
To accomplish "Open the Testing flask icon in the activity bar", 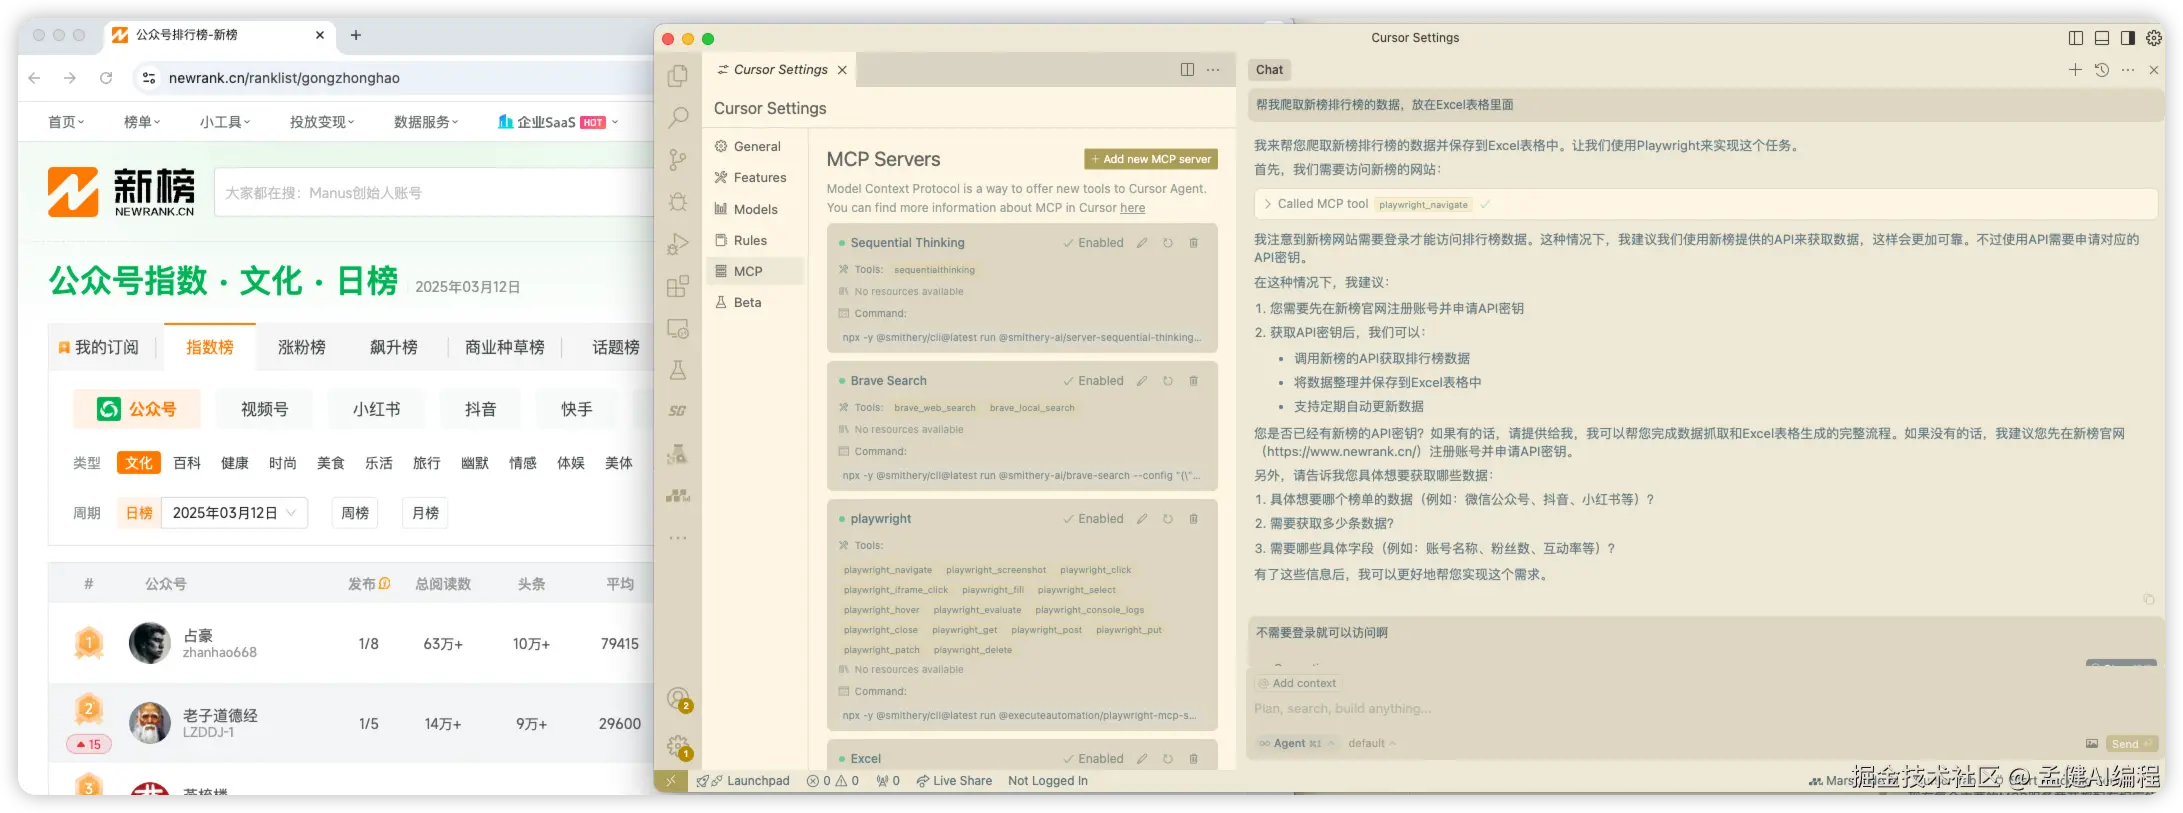I will [678, 370].
